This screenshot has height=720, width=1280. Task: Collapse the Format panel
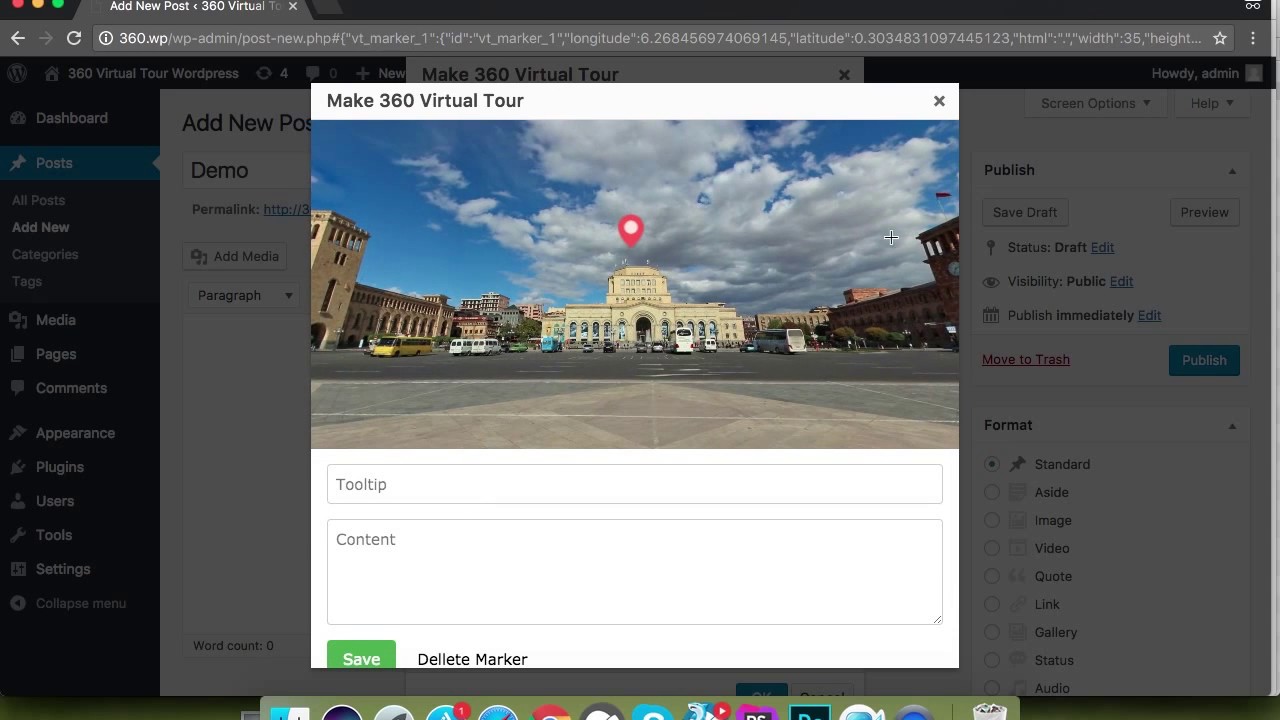[1232, 426]
